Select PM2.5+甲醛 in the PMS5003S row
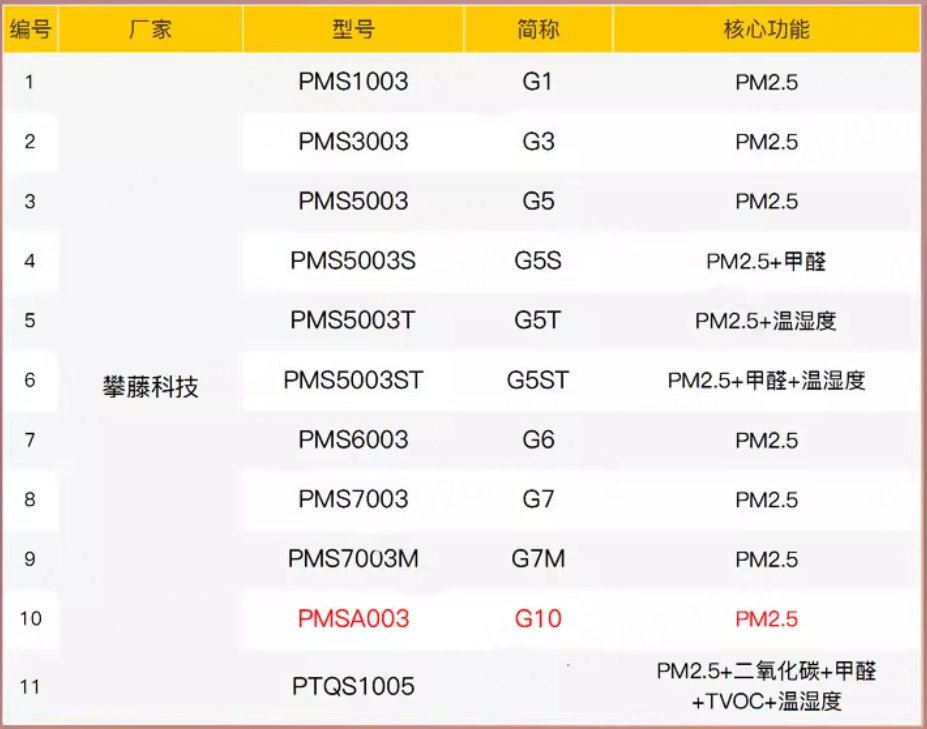927x729 pixels. [766, 261]
